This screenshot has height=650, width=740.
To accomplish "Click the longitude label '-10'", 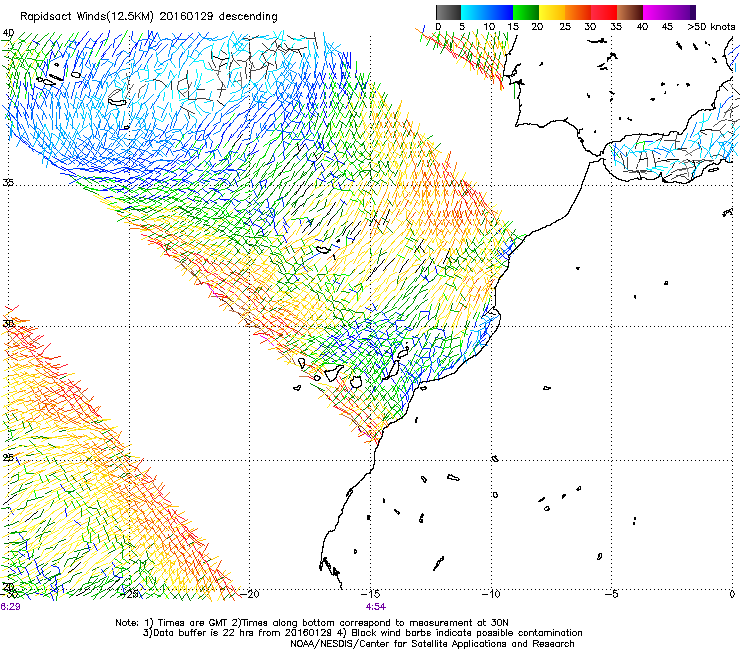I will point(491,594).
